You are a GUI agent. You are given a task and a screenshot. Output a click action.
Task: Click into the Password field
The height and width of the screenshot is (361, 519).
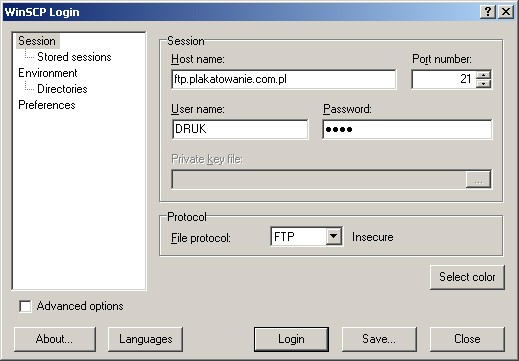(407, 129)
